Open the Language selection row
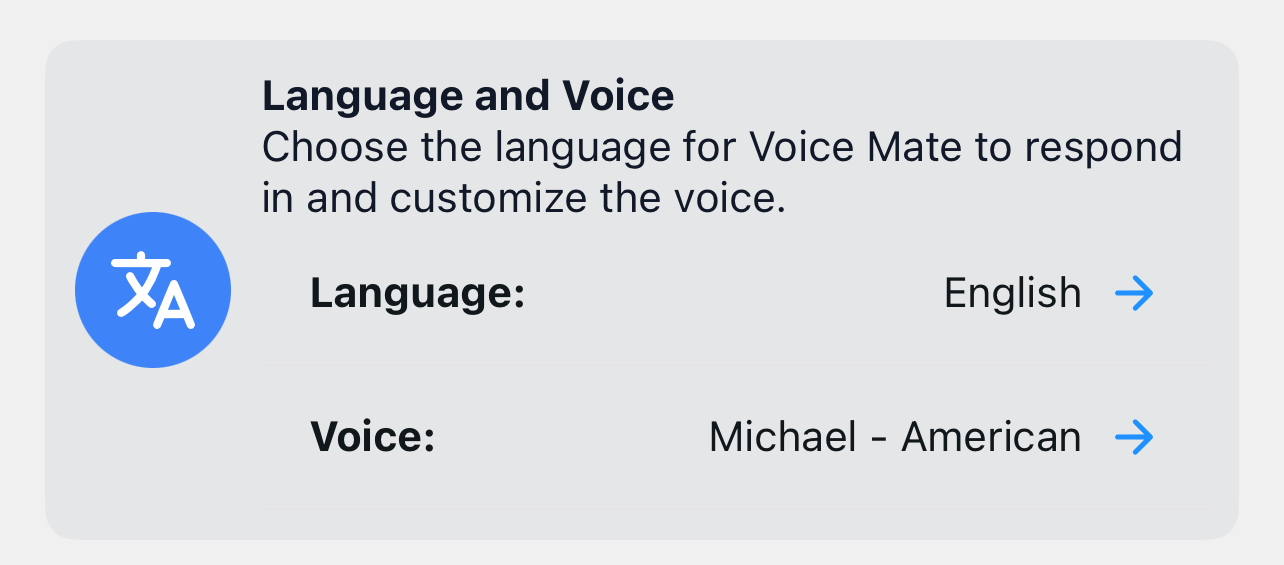The width and height of the screenshot is (1284, 565). 730,294
